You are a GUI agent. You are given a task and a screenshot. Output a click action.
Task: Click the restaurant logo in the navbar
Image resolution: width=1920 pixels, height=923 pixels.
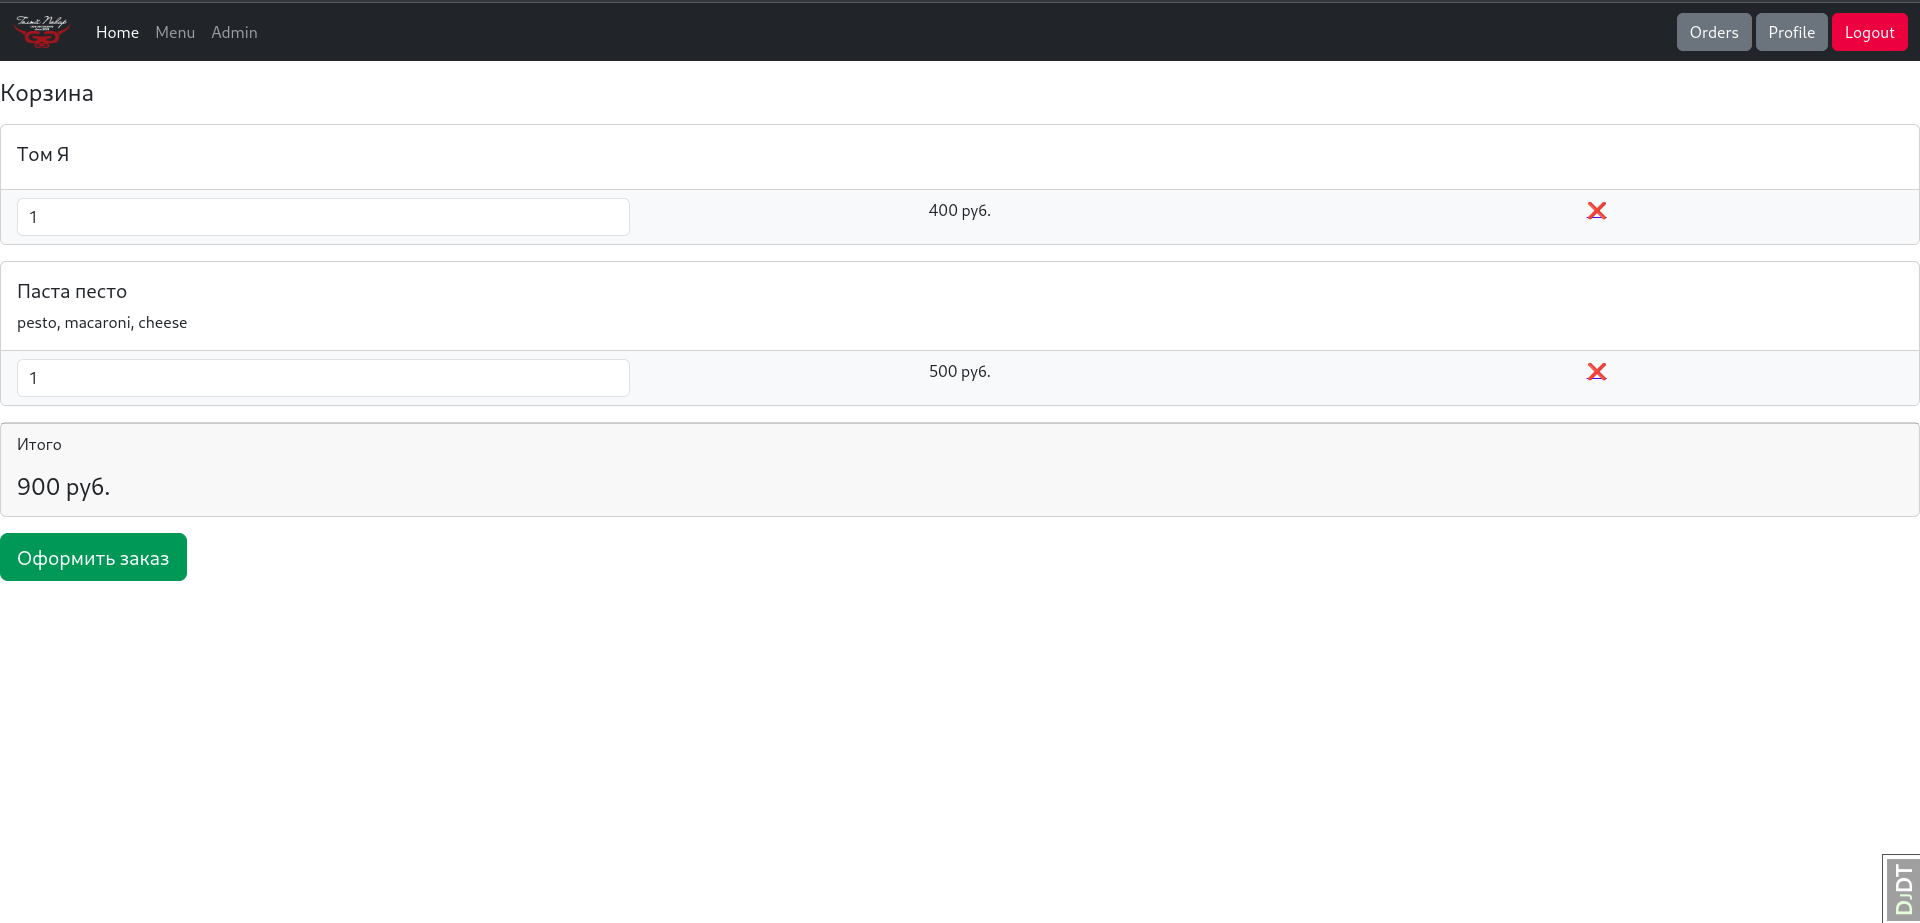[x=42, y=32]
